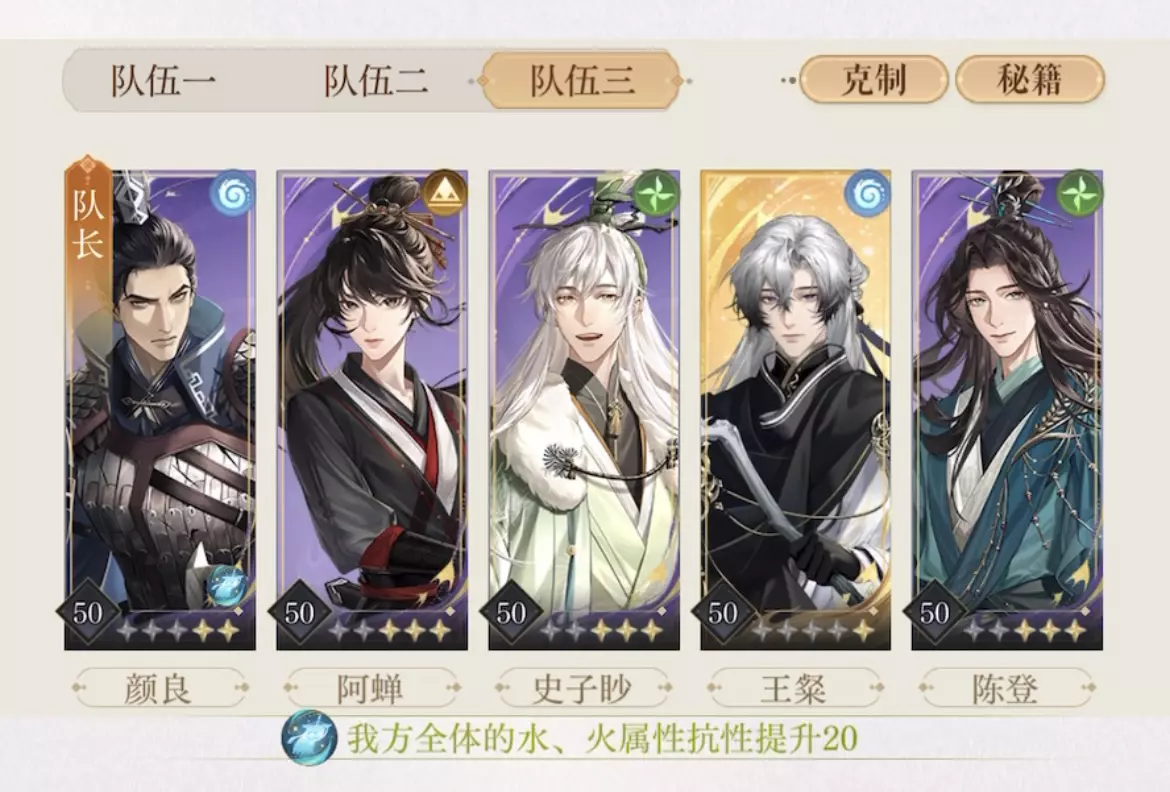Screen dimensions: 1170x792
Task: Click the 陈登 name label
Action: [x=1007, y=688]
